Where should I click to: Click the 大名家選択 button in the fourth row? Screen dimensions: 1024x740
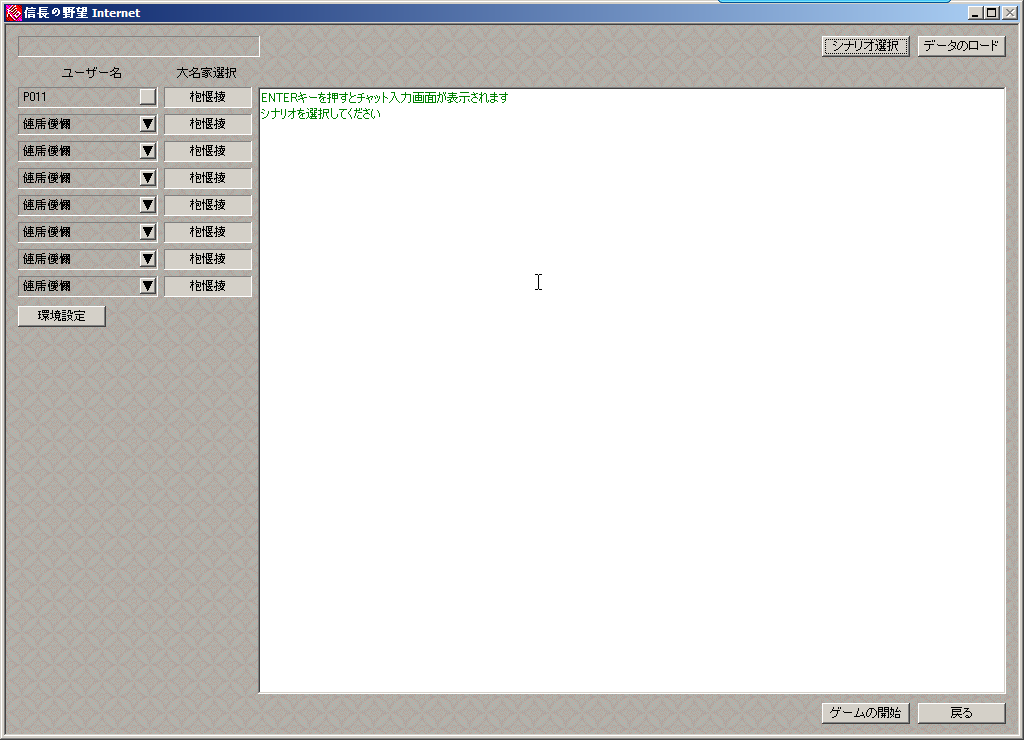click(x=208, y=178)
